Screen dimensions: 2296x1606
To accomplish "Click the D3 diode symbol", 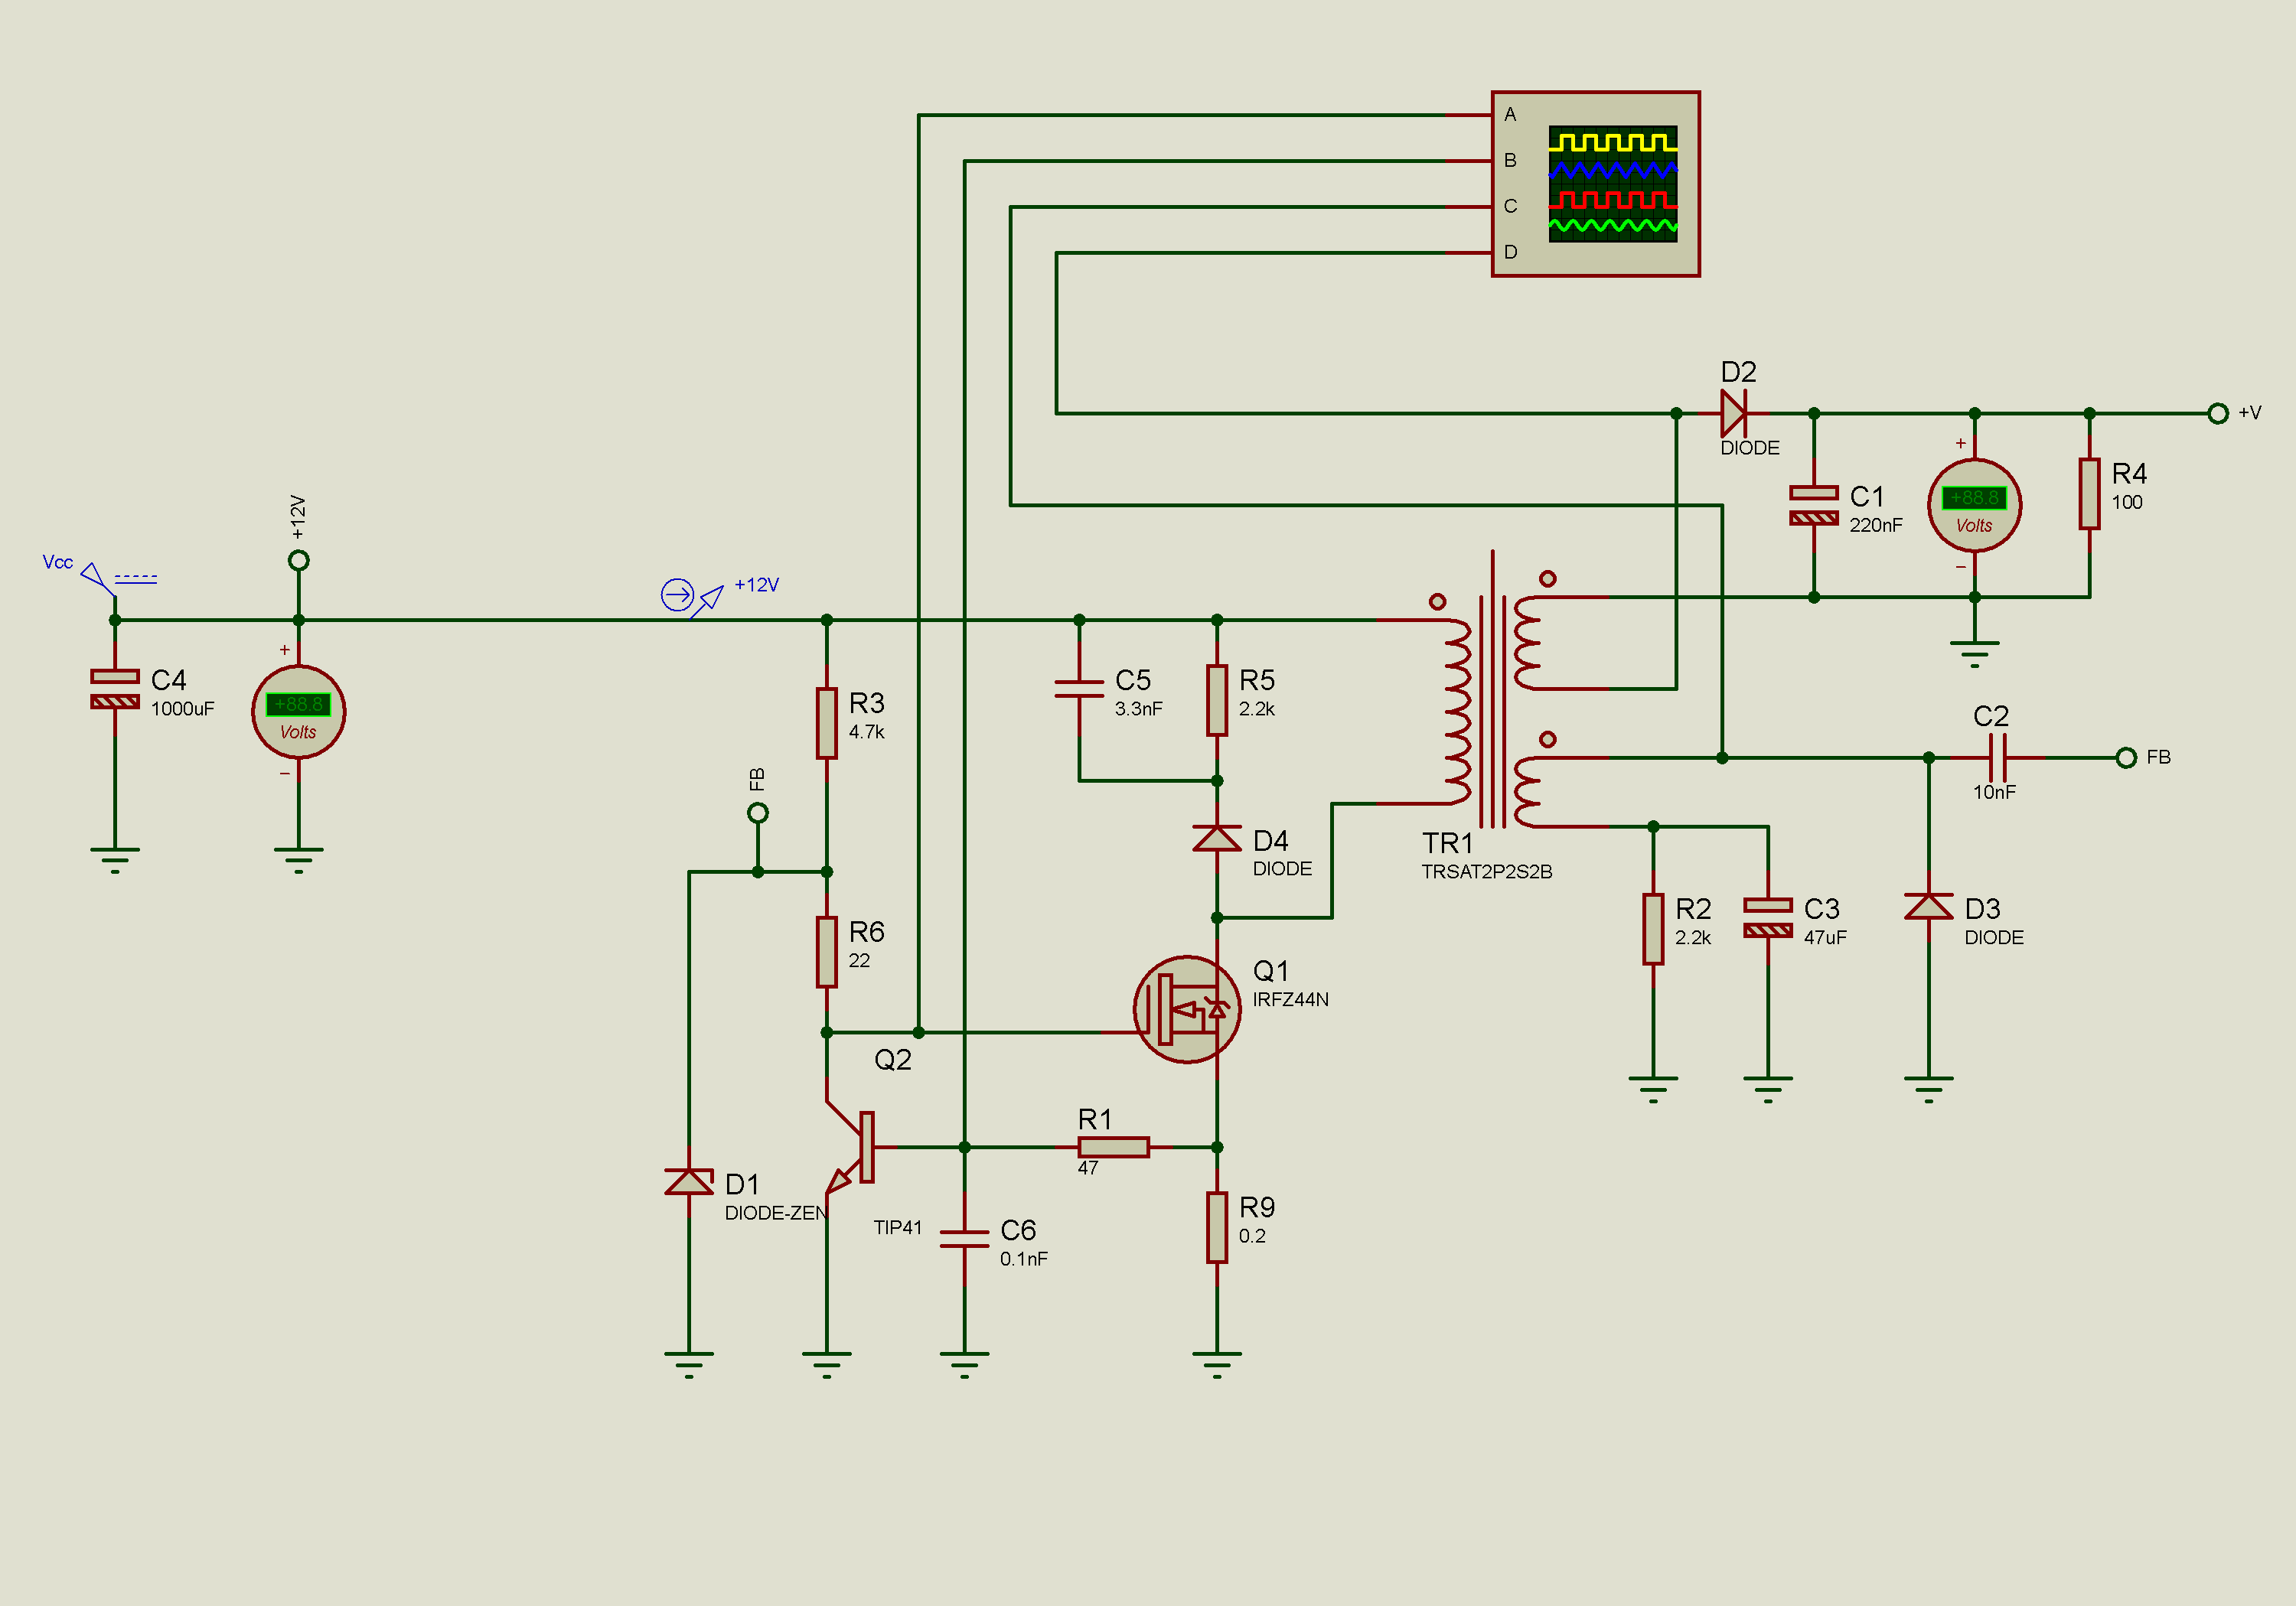I will pyautogui.click(x=1928, y=906).
